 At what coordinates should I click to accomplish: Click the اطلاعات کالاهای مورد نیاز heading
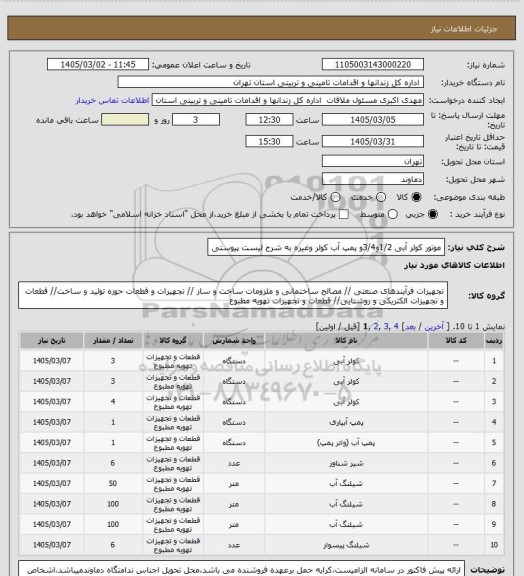pos(455,265)
